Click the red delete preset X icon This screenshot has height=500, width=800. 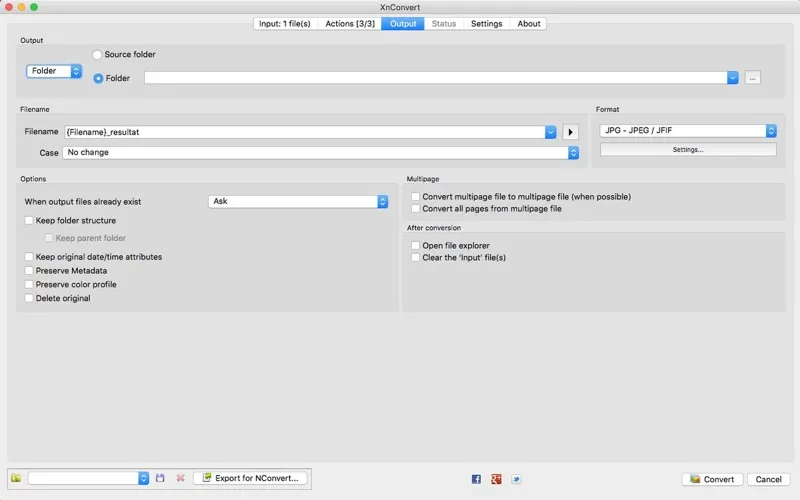(180, 479)
